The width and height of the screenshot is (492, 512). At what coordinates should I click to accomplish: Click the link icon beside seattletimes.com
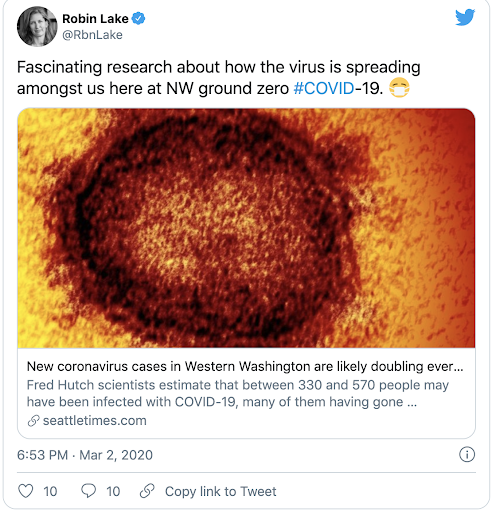pyautogui.click(x=33, y=421)
